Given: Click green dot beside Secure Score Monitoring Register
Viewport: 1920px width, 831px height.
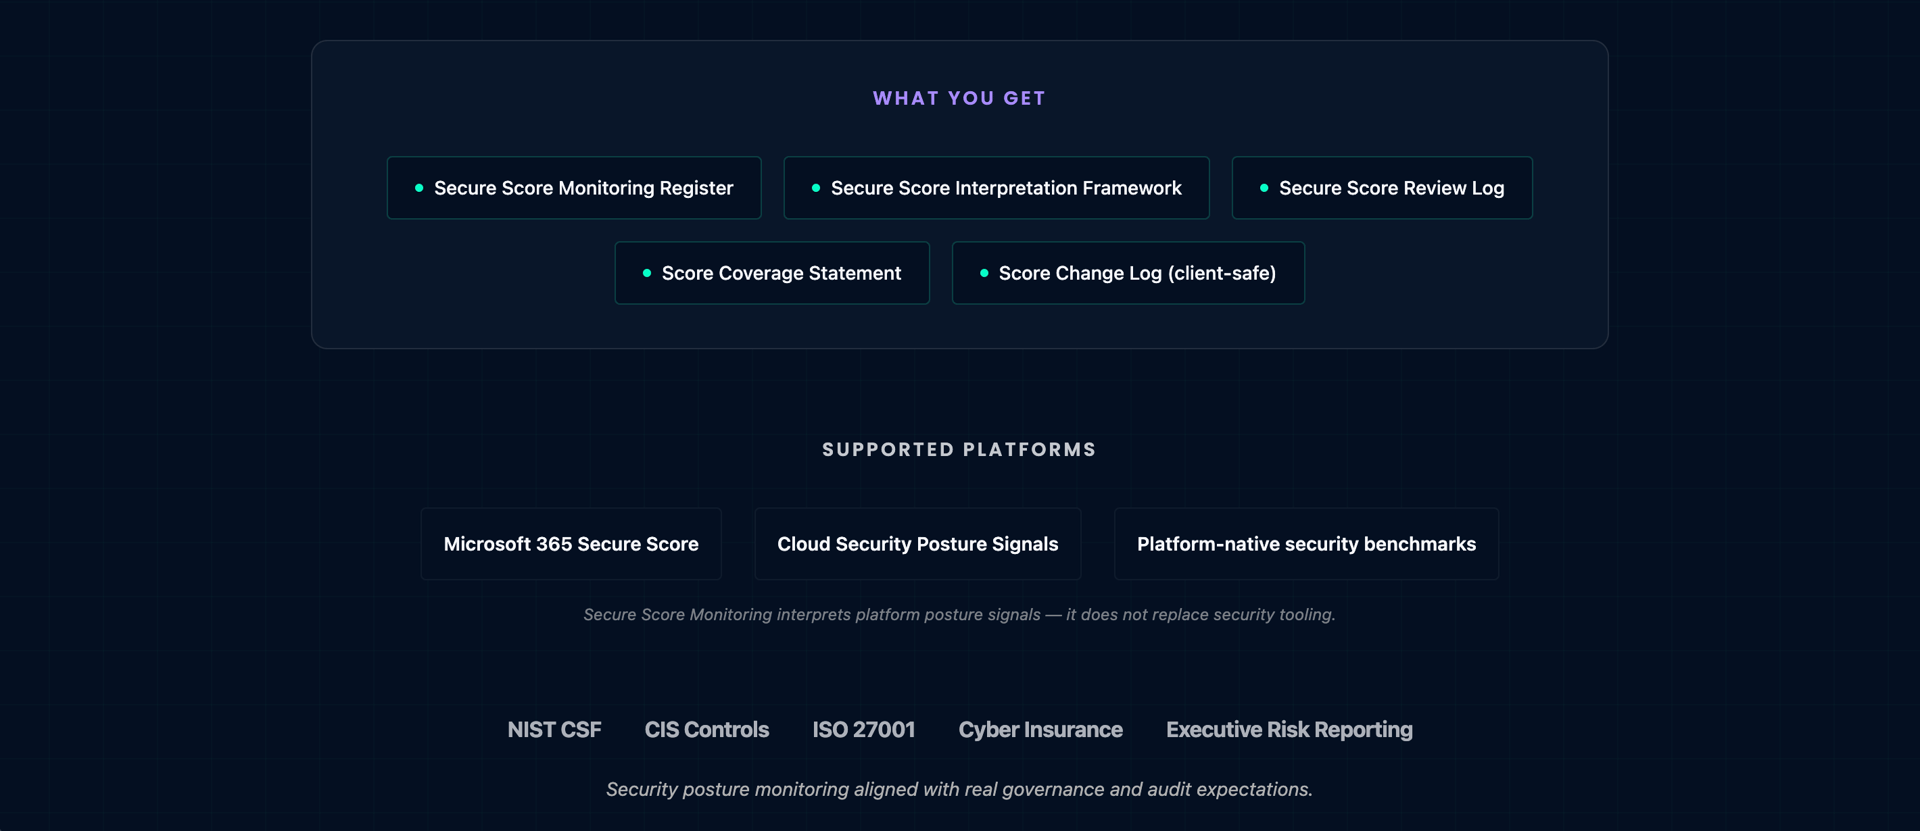Looking at the screenshot, I should pos(419,188).
